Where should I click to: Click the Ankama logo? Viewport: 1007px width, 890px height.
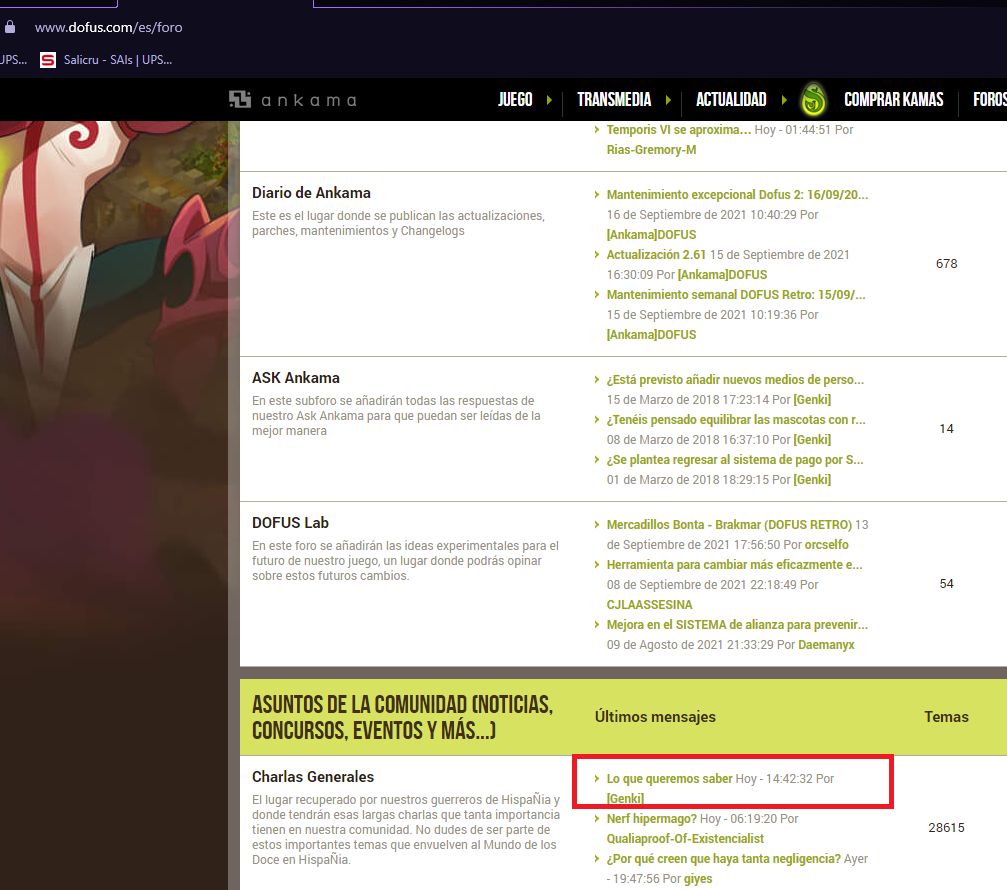pos(292,100)
